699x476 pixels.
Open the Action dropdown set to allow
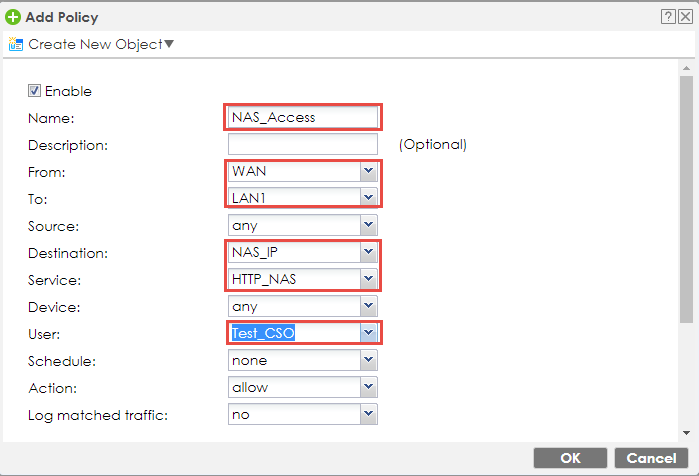pyautogui.click(x=368, y=386)
